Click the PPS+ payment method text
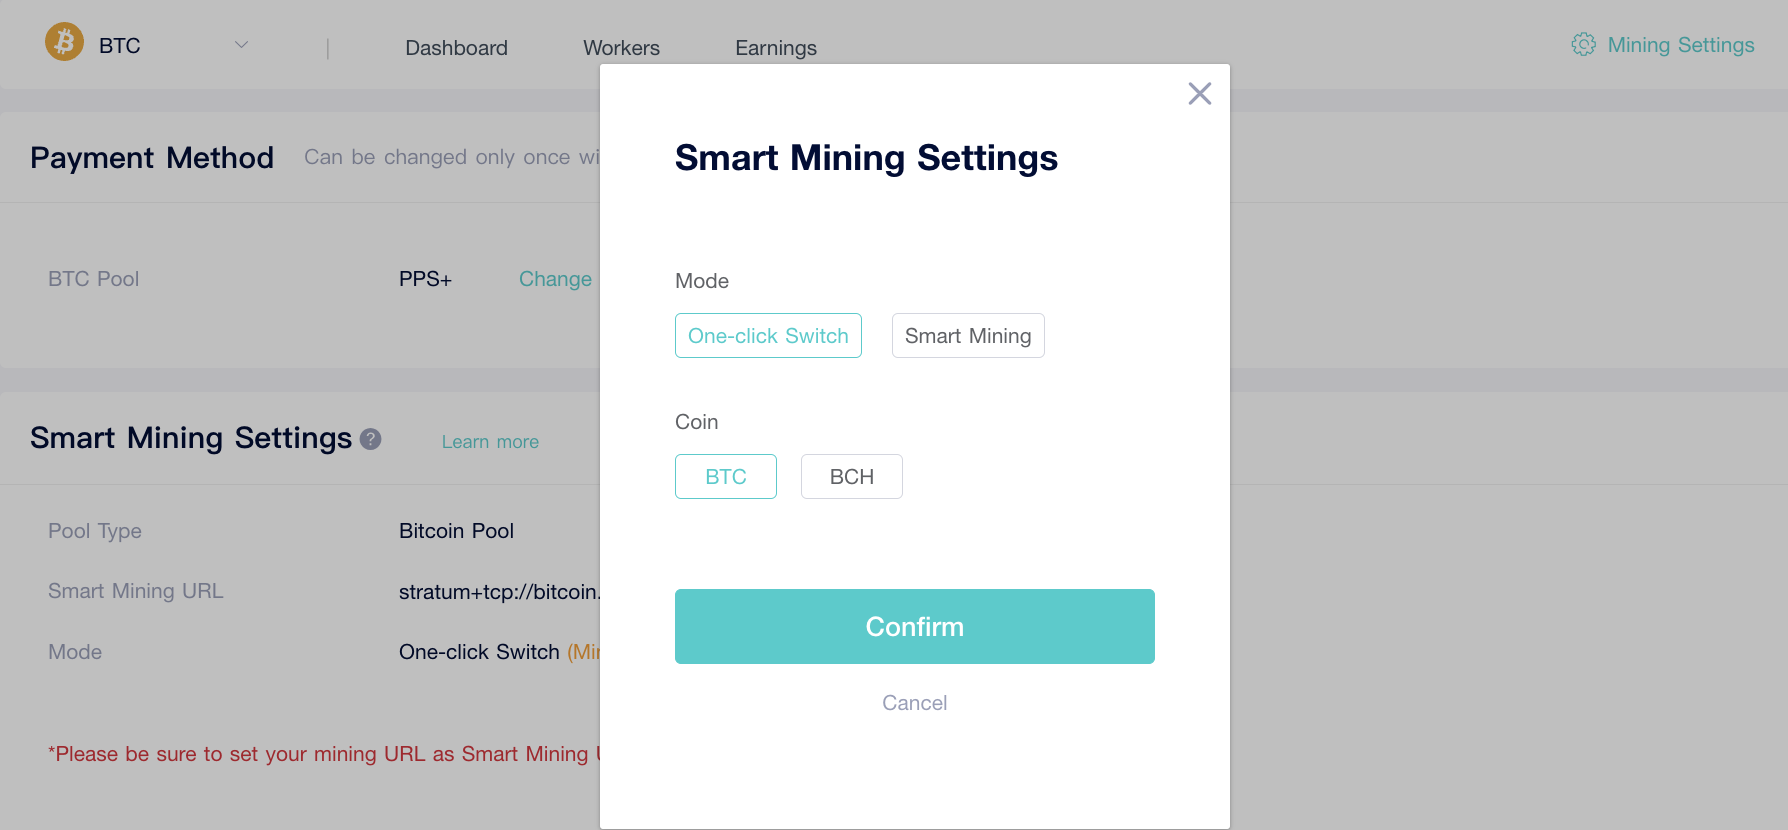This screenshot has height=830, width=1788. pyautogui.click(x=426, y=279)
